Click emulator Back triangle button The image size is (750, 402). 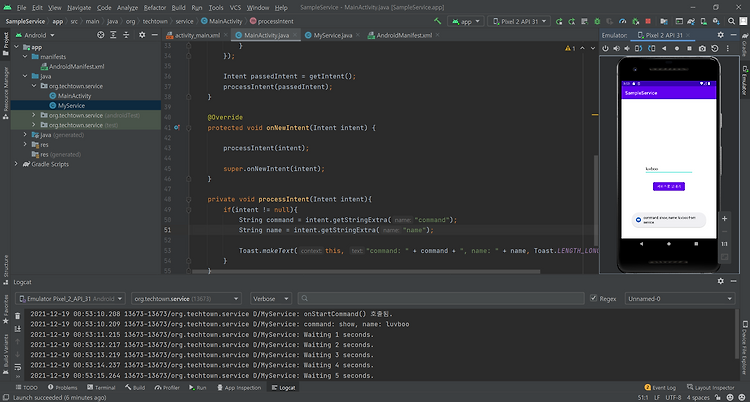click(664, 48)
